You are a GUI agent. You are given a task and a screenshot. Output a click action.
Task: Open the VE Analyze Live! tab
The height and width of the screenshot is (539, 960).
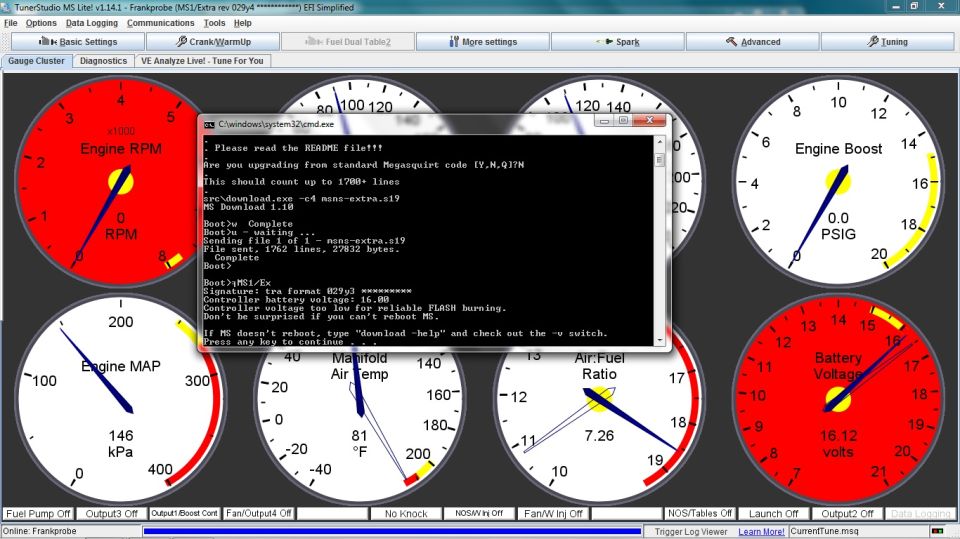(202, 61)
